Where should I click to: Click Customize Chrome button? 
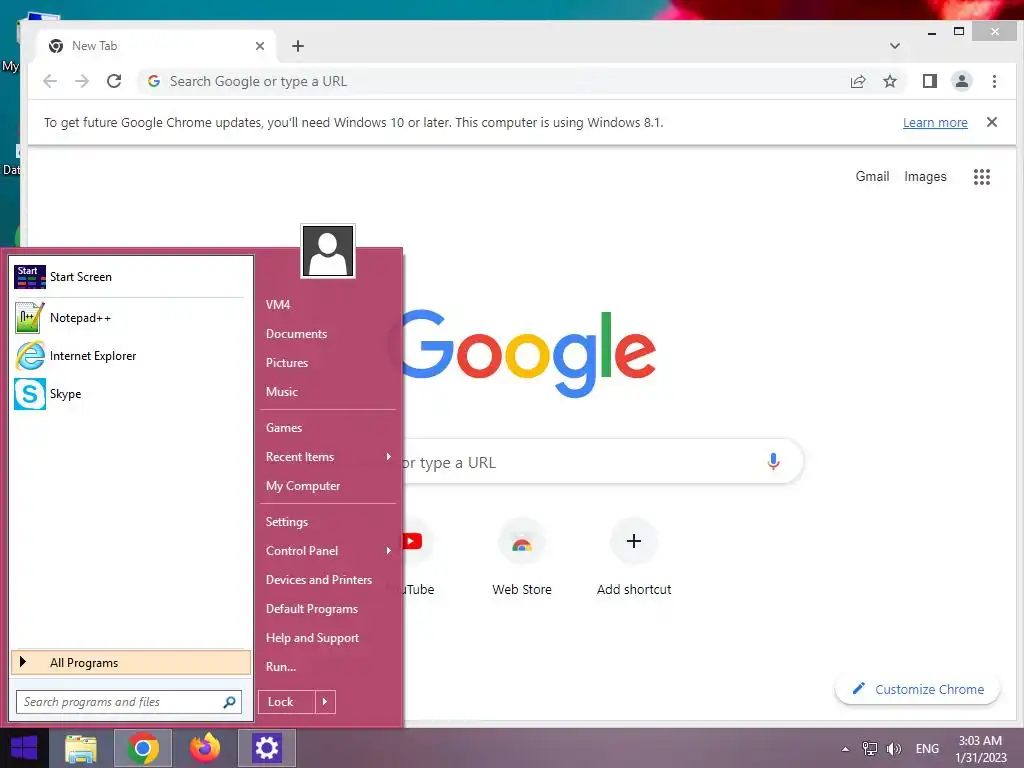[x=918, y=690]
